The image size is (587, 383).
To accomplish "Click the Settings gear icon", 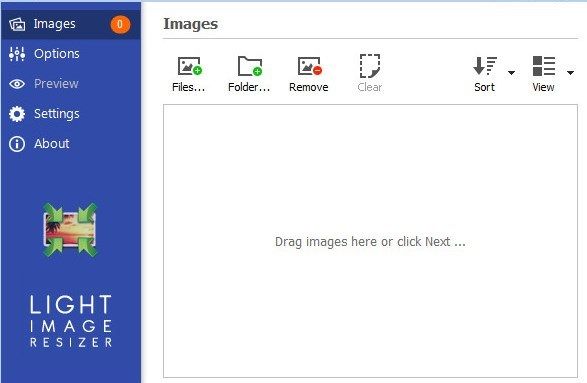I will tap(17, 114).
